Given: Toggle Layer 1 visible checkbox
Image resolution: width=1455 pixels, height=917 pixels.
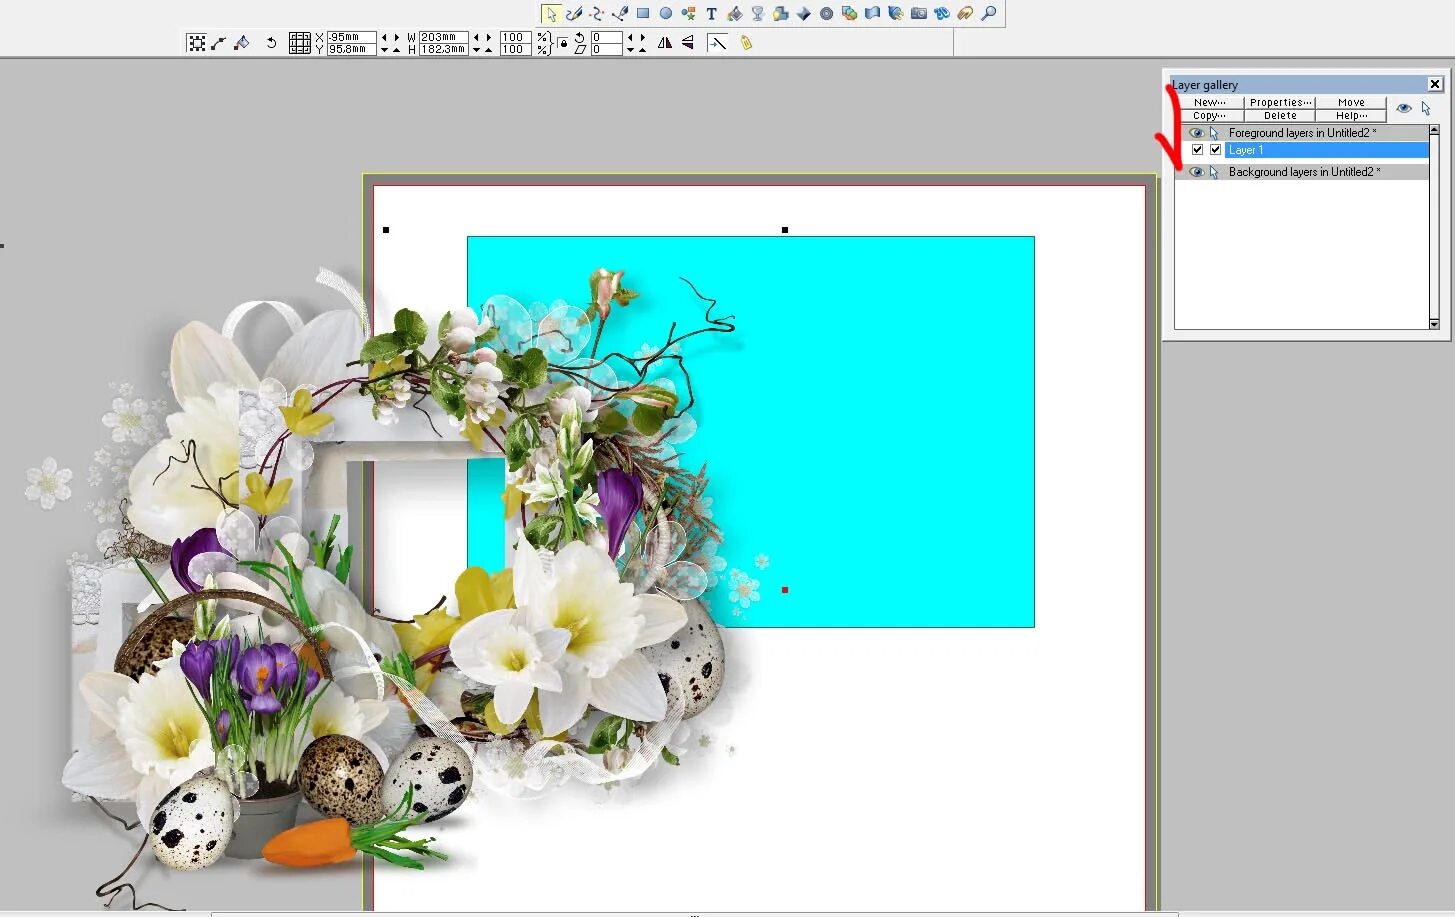Looking at the screenshot, I should point(1197,150).
